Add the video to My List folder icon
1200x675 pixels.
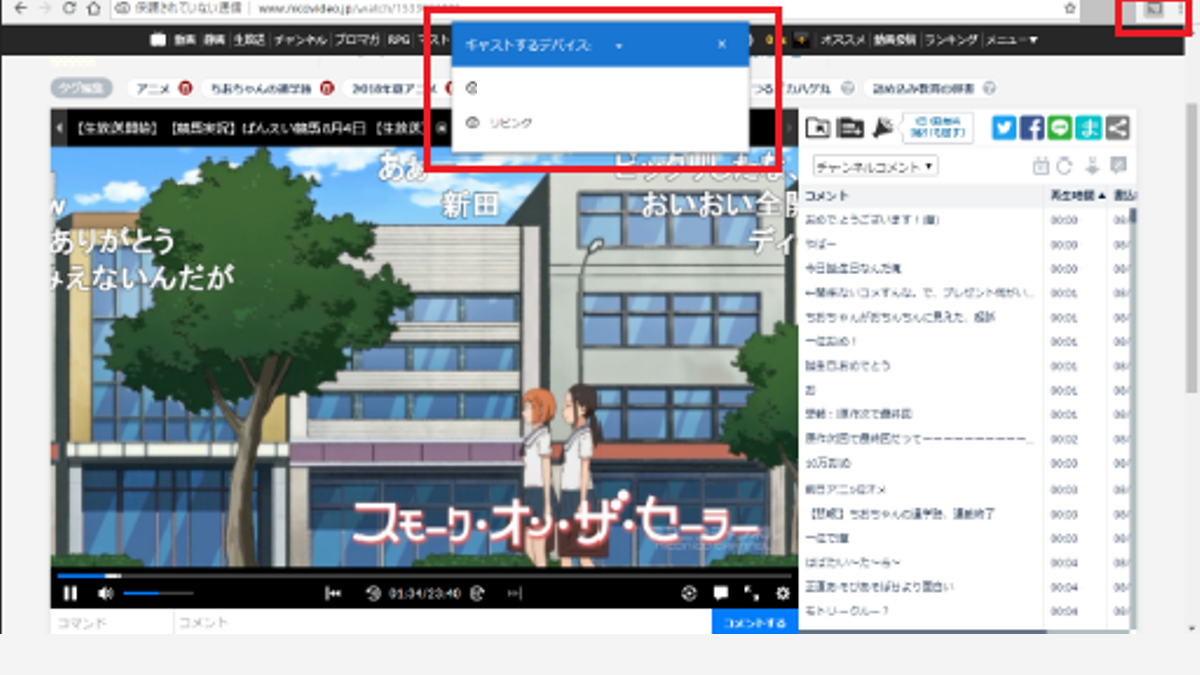[x=818, y=127]
